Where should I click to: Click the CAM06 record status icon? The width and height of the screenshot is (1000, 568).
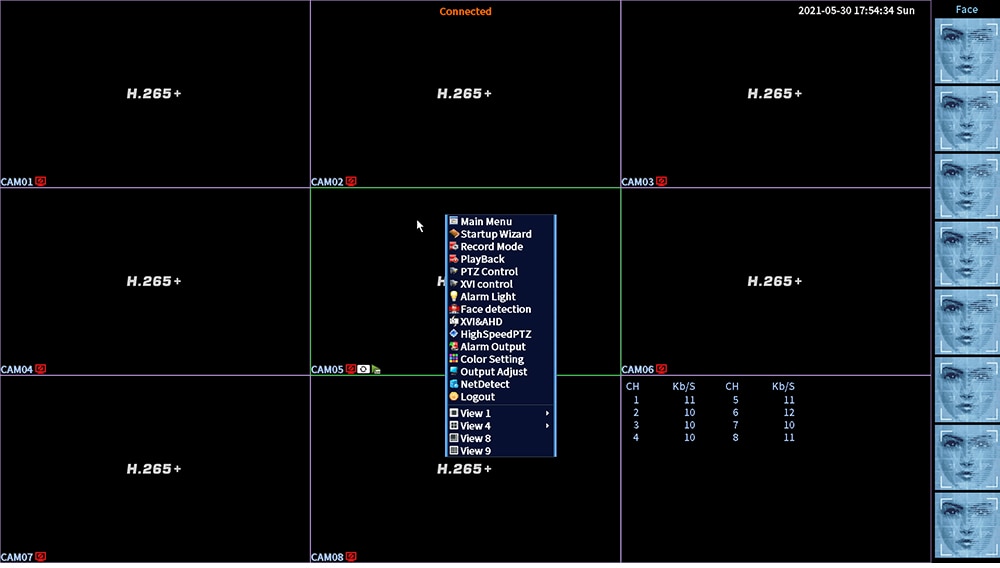[661, 369]
